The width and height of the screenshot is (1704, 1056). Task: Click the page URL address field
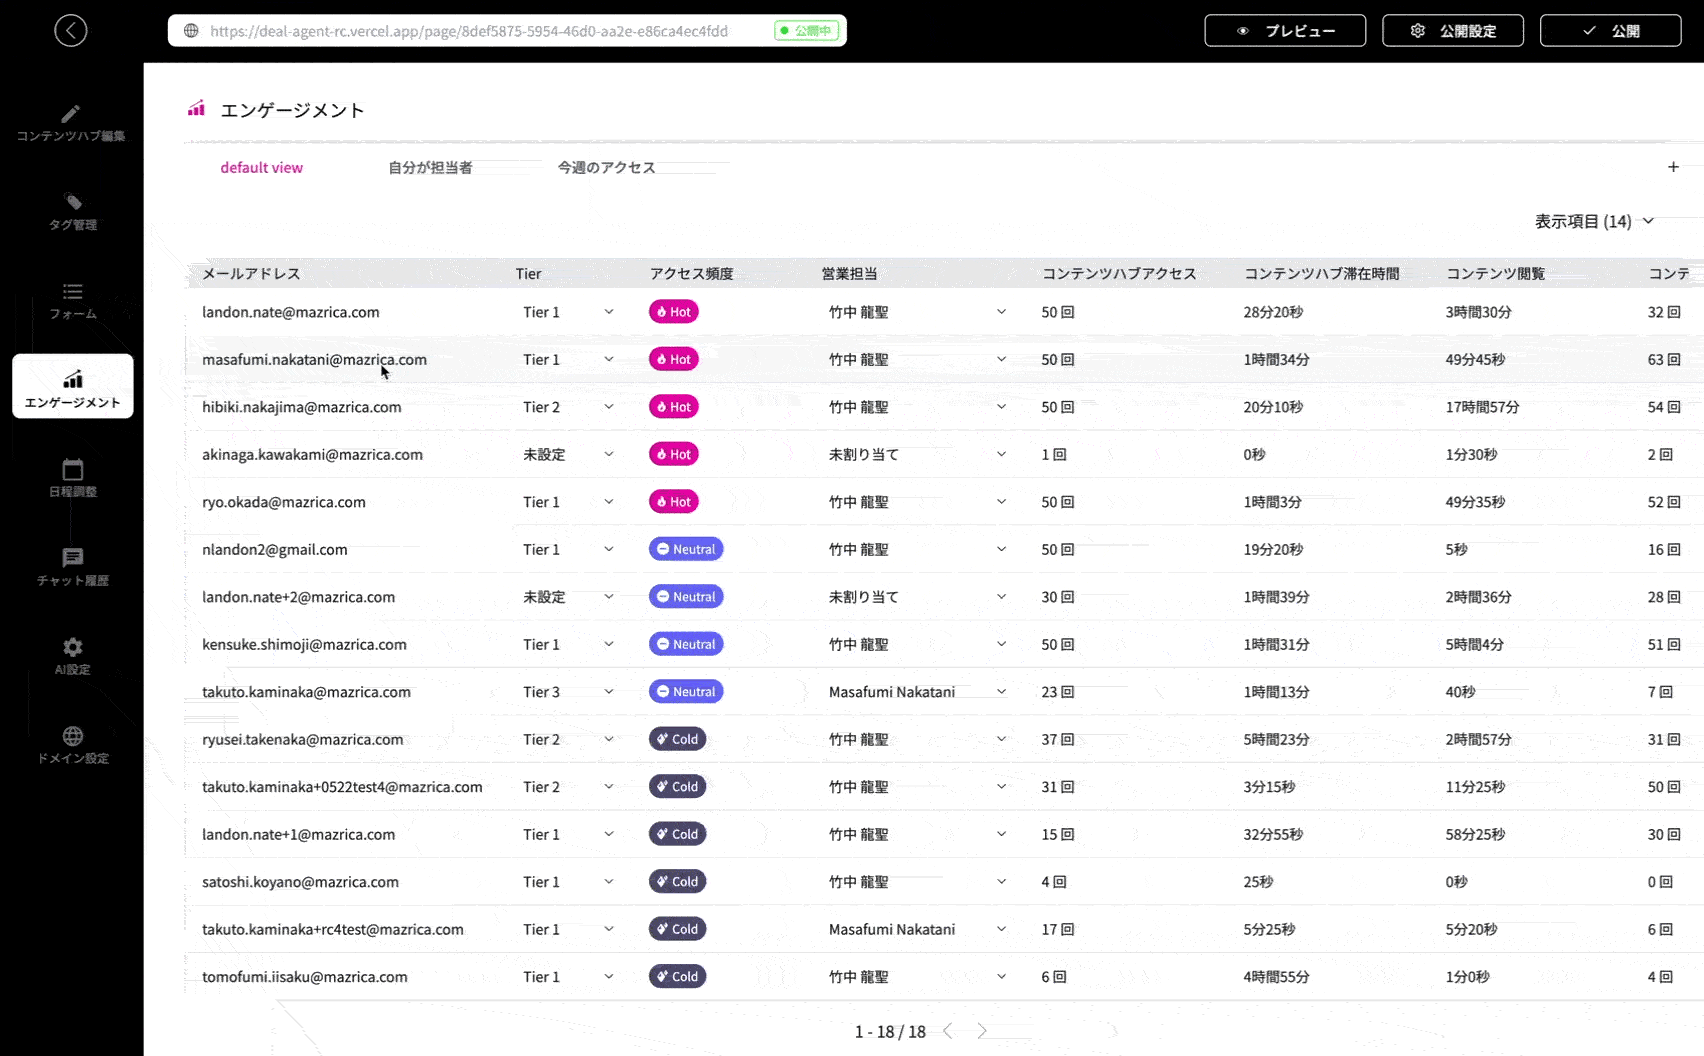click(470, 31)
